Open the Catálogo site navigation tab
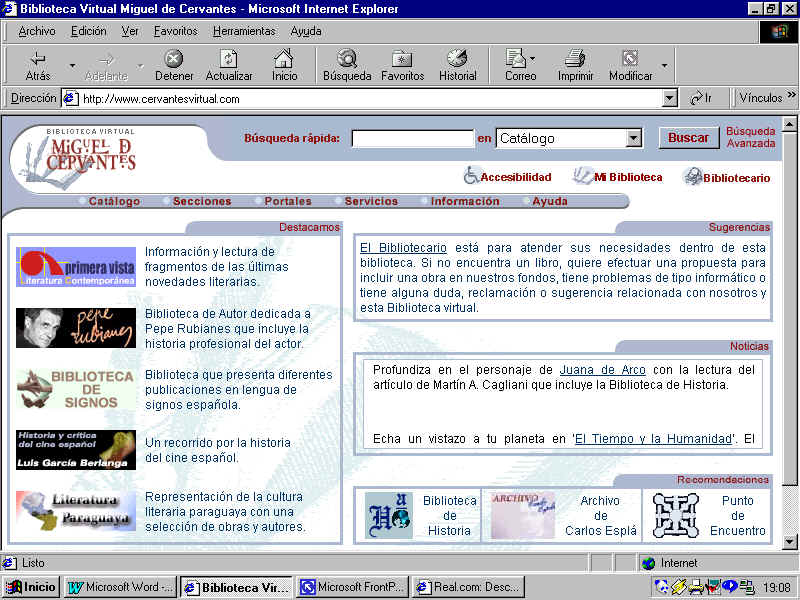The width and height of the screenshot is (800, 600). [114, 201]
